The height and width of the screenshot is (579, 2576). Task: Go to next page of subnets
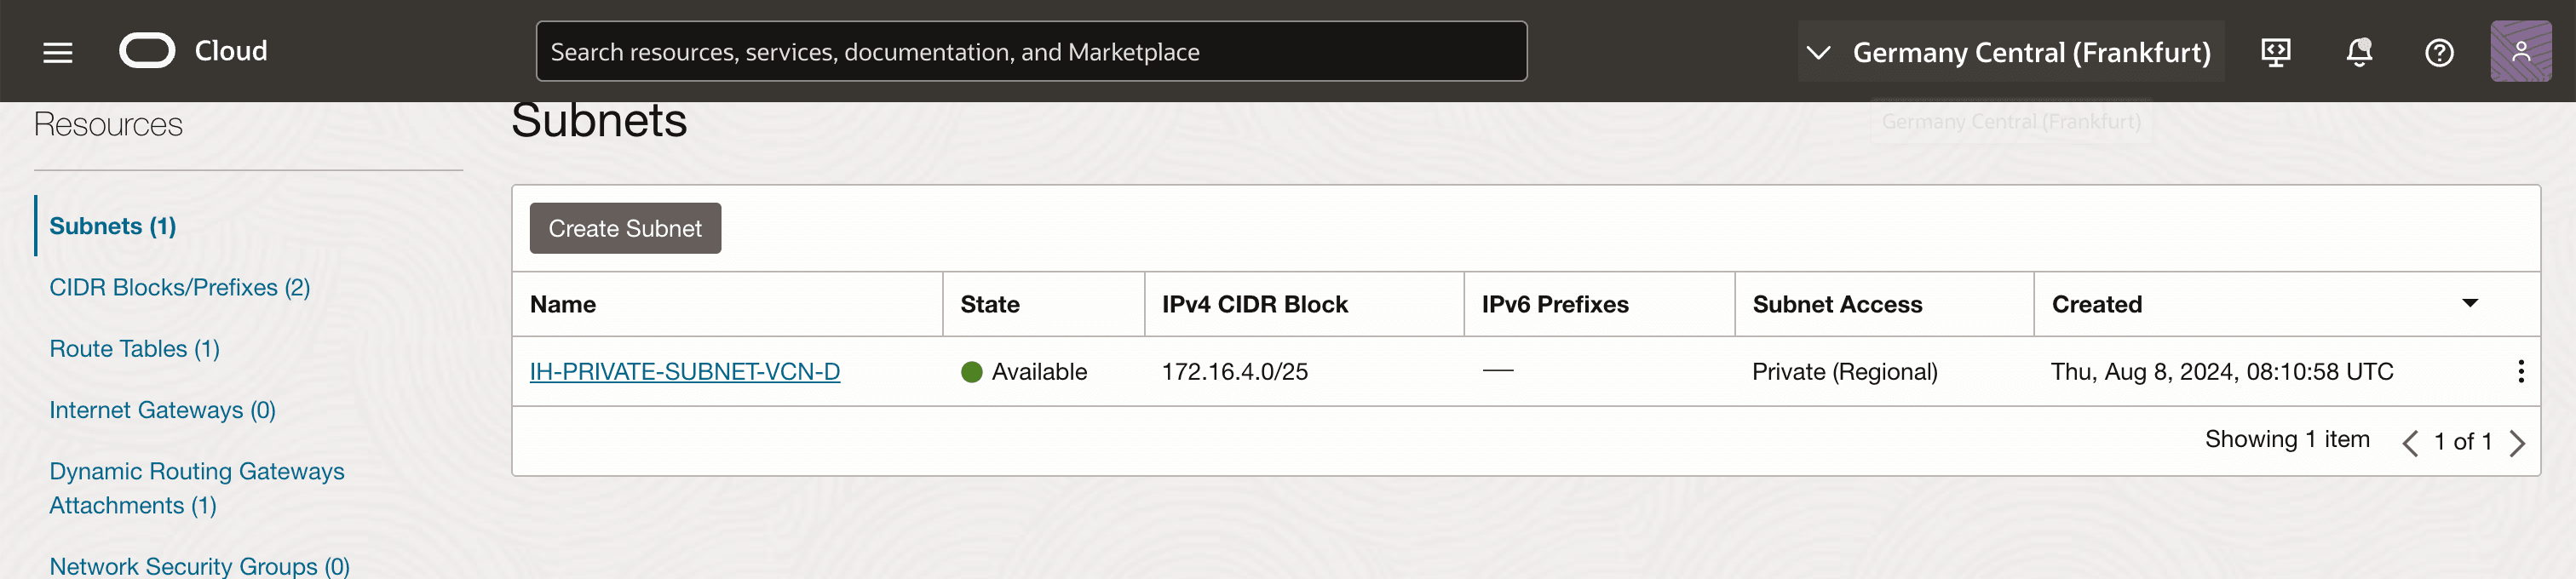(x=2517, y=443)
